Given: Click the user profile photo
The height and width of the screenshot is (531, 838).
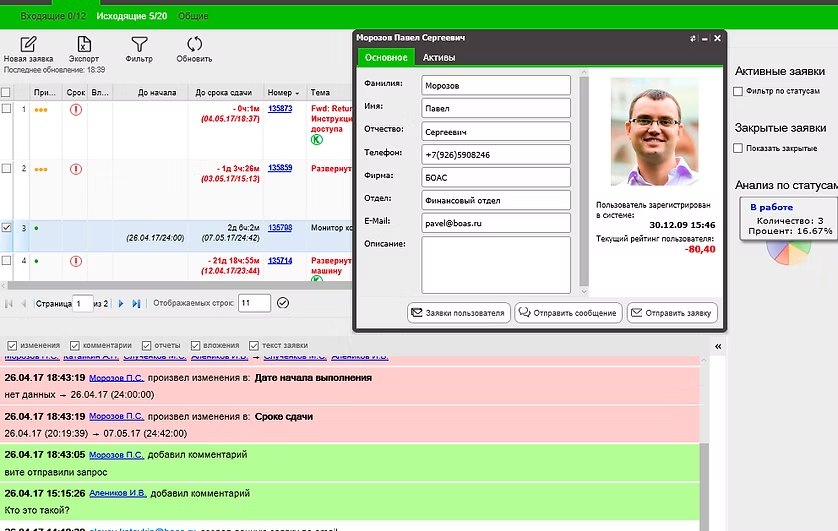Looking at the screenshot, I should (655, 131).
